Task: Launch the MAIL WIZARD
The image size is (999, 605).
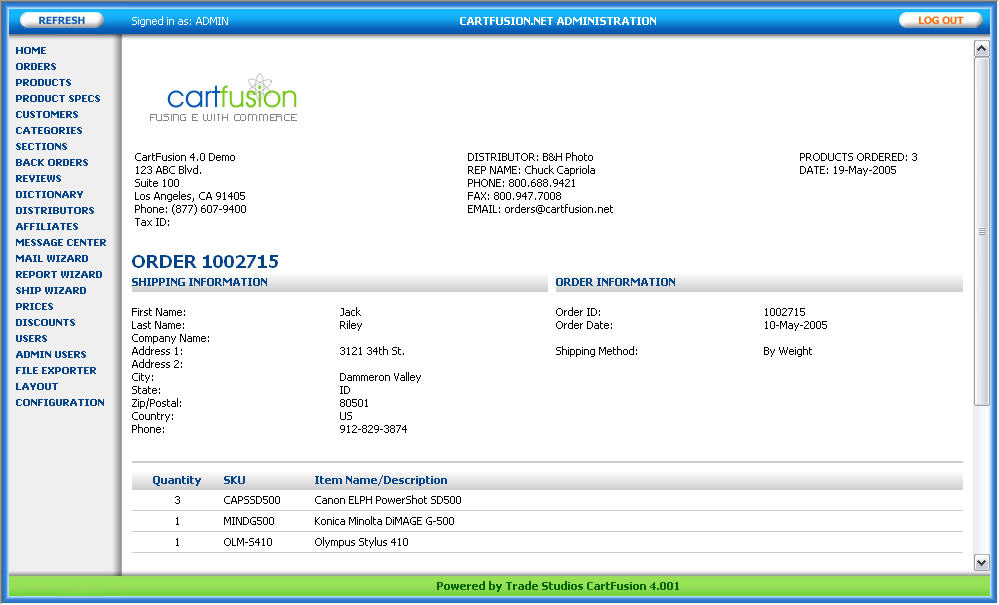Action: pos(52,258)
